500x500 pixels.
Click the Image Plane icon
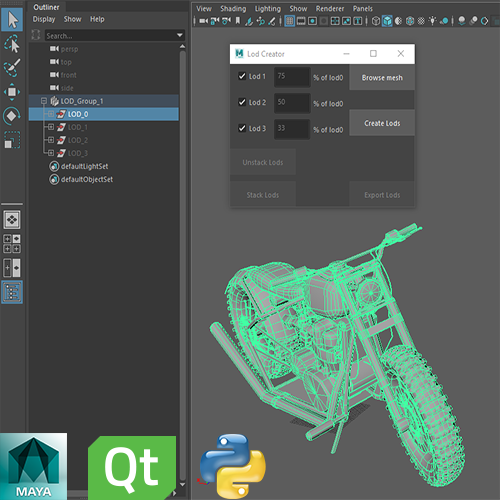coord(249,21)
